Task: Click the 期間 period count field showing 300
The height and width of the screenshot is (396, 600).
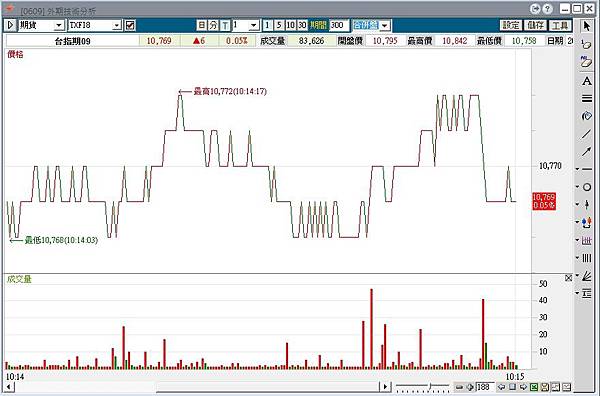Action: click(x=339, y=25)
